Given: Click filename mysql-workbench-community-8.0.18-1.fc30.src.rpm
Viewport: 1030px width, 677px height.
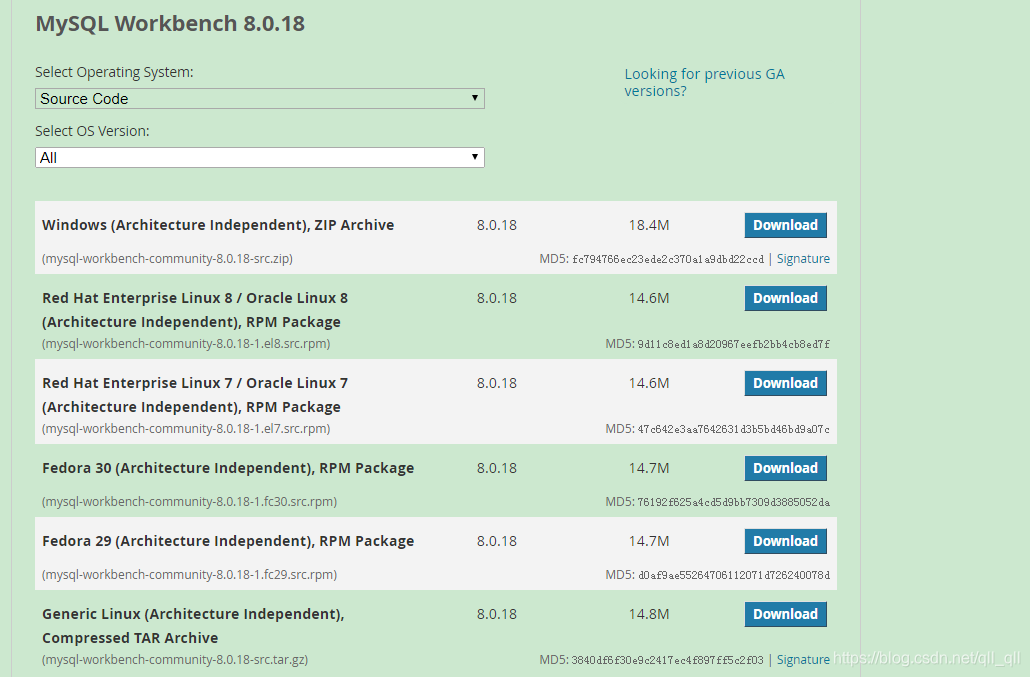Looking at the screenshot, I should [x=189, y=502].
